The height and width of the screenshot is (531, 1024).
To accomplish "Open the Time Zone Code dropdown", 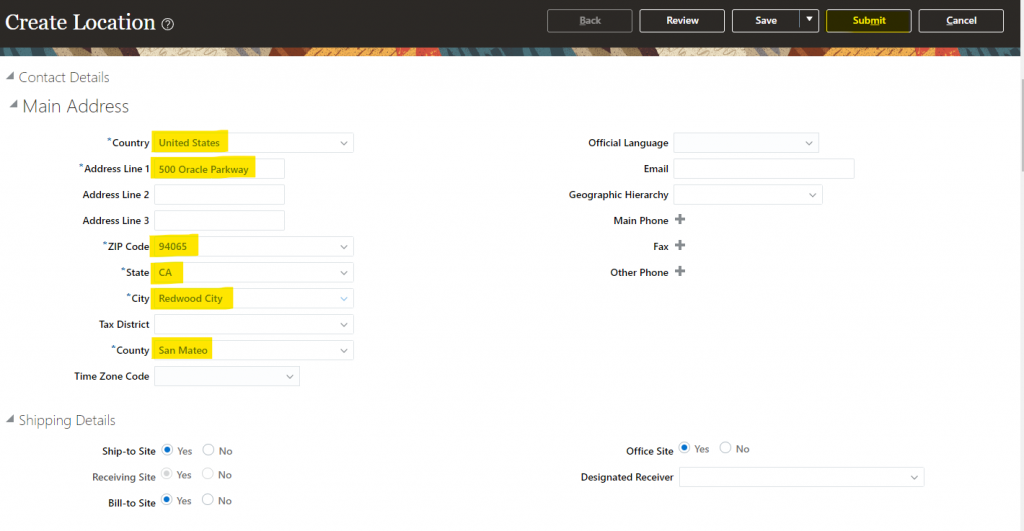I will [289, 377].
